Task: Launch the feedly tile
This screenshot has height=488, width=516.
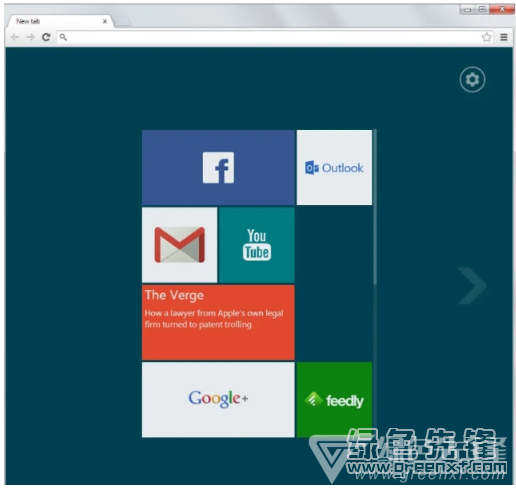Action: click(x=334, y=399)
